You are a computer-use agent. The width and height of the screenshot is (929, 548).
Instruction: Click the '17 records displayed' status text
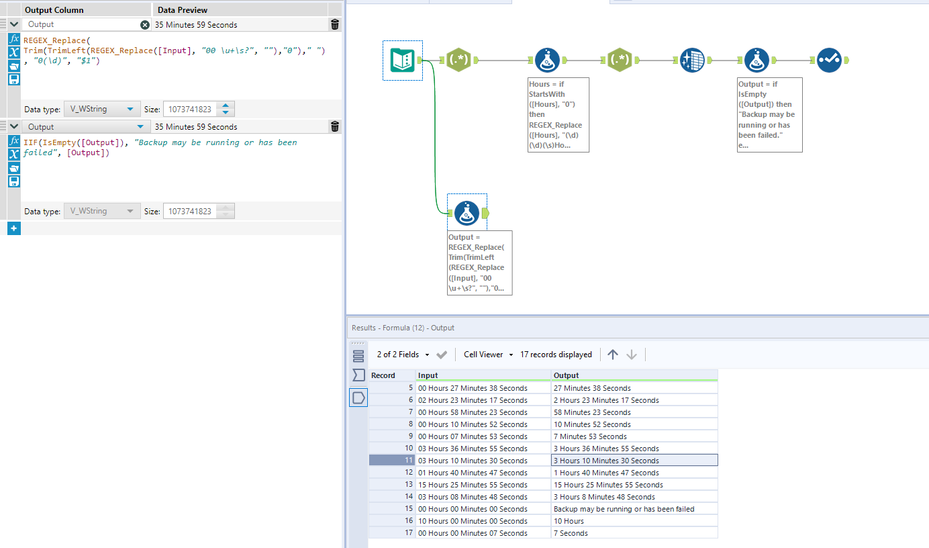coord(556,354)
